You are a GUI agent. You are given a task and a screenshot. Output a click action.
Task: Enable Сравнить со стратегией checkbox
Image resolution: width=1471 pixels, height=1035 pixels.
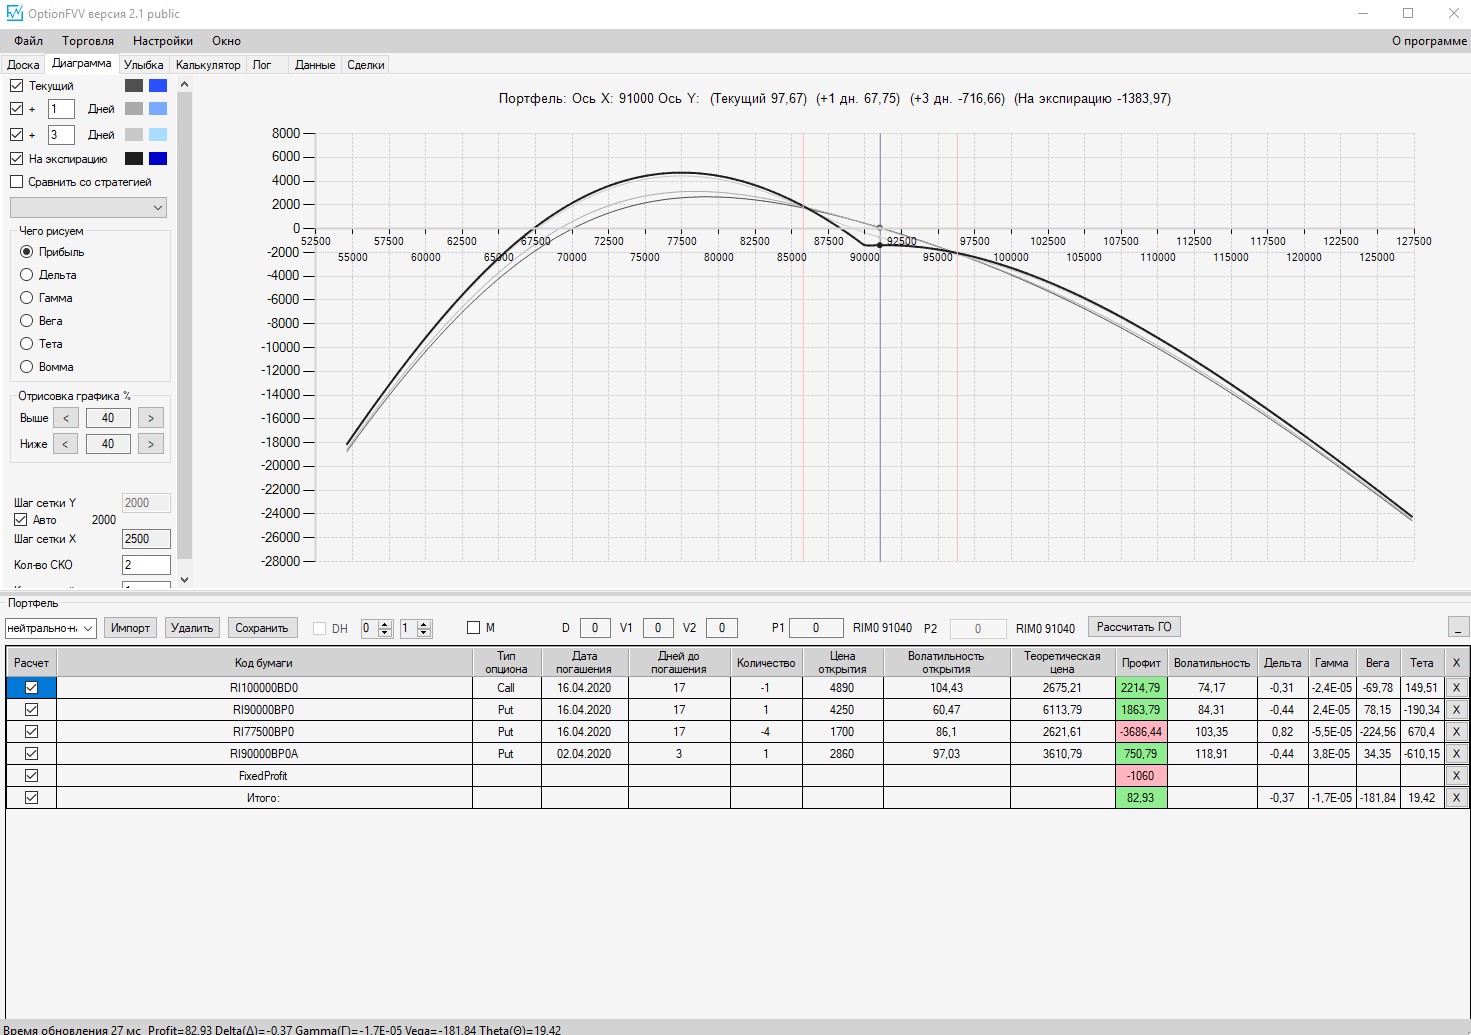(x=16, y=182)
